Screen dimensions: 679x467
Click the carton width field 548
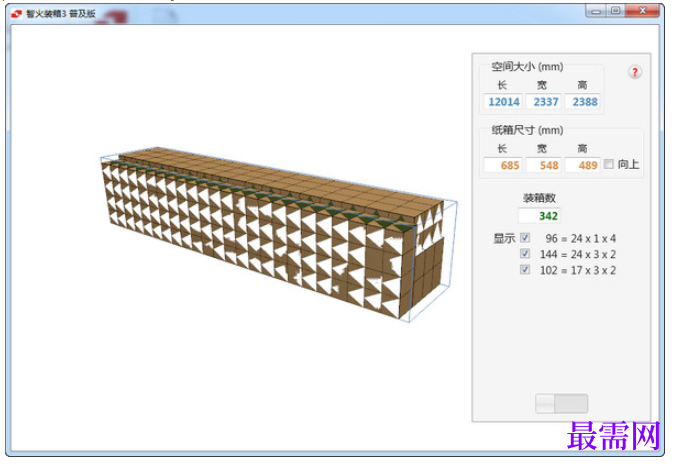[x=543, y=165]
